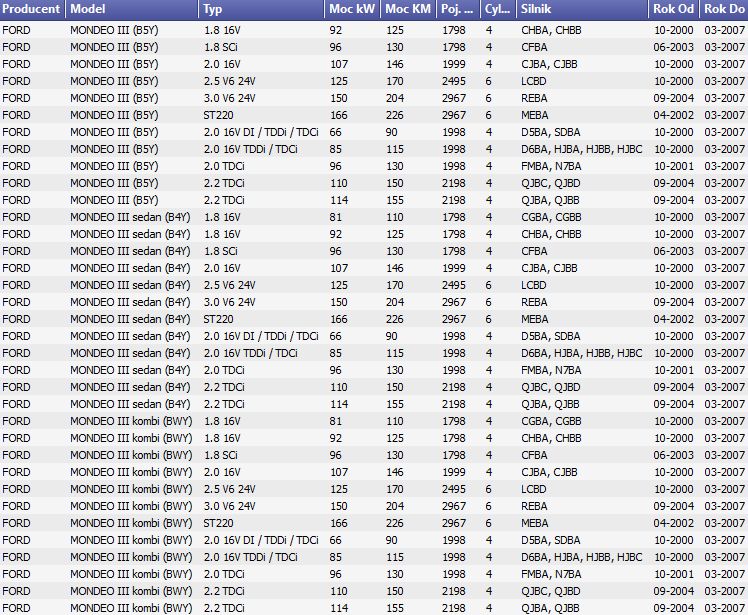This screenshot has width=748, height=615.
Task: Select "MONDEO III (B5Y)" in the 3.0 V6 24V row
Action: (114, 98)
